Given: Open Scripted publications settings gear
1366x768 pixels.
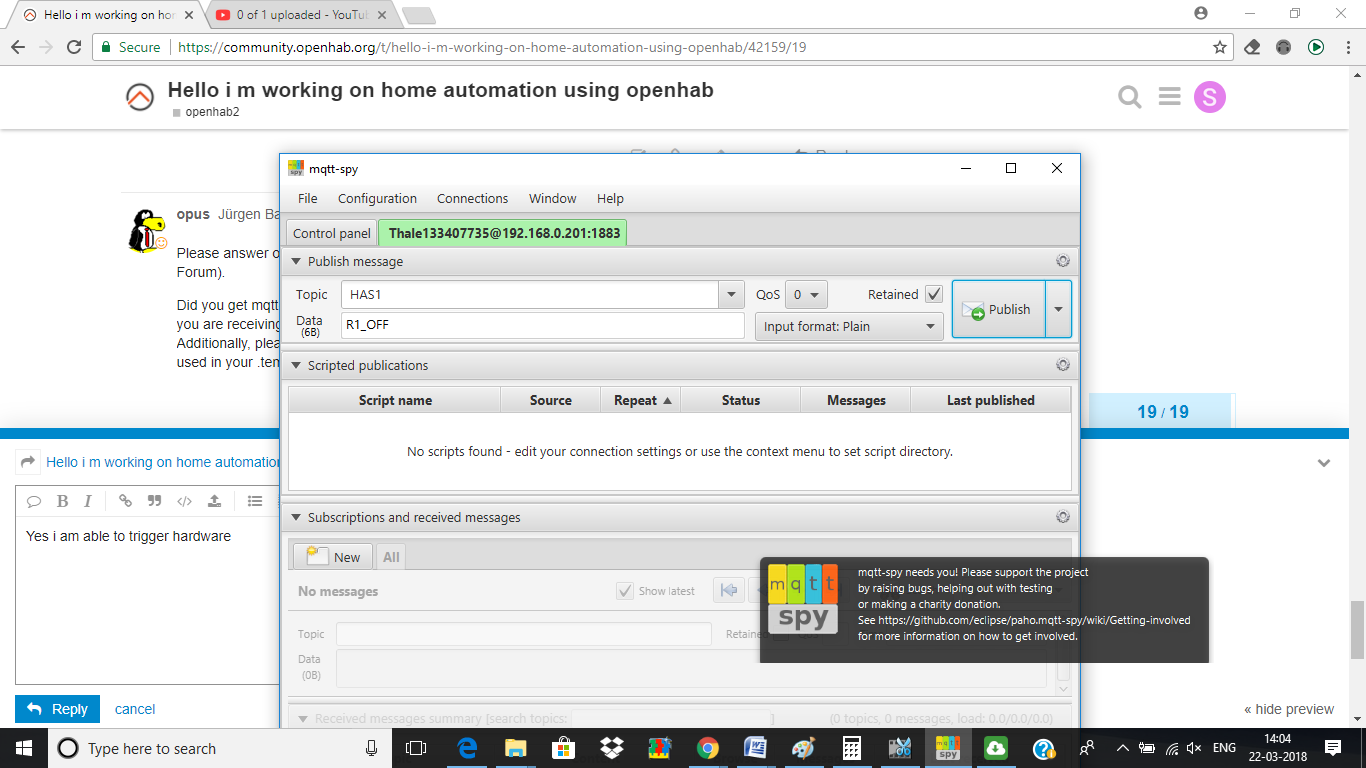Looking at the screenshot, I should pyautogui.click(x=1062, y=365).
